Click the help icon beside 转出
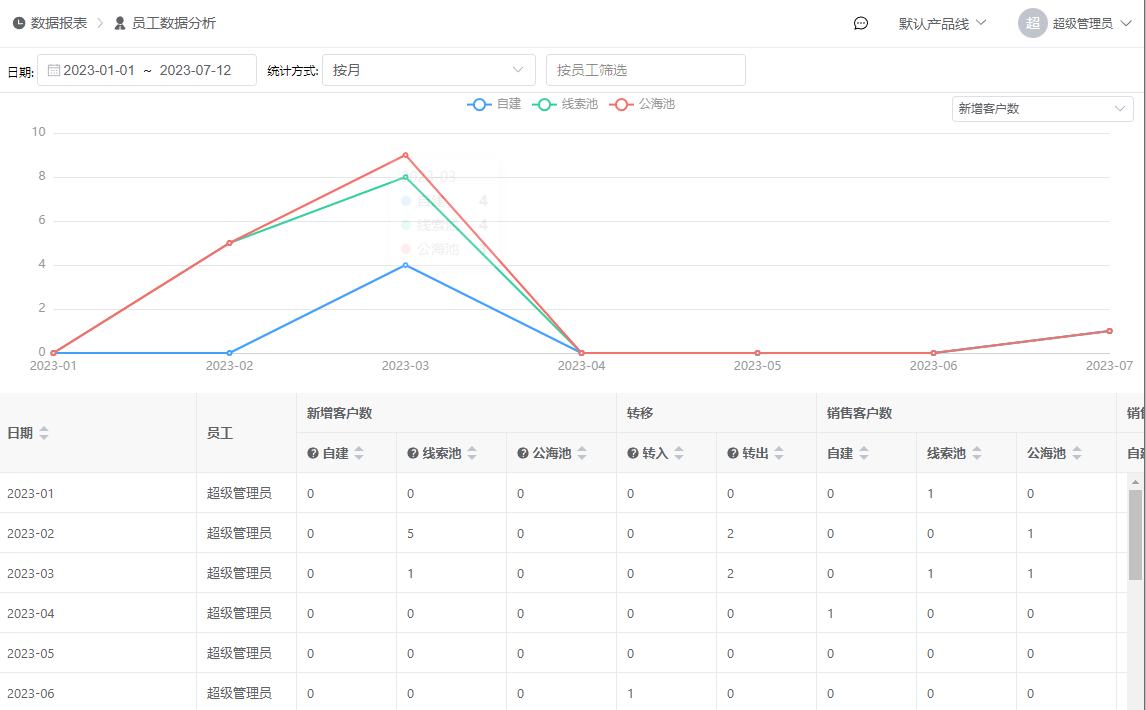Viewport: 1146px width, 710px height. tap(733, 453)
